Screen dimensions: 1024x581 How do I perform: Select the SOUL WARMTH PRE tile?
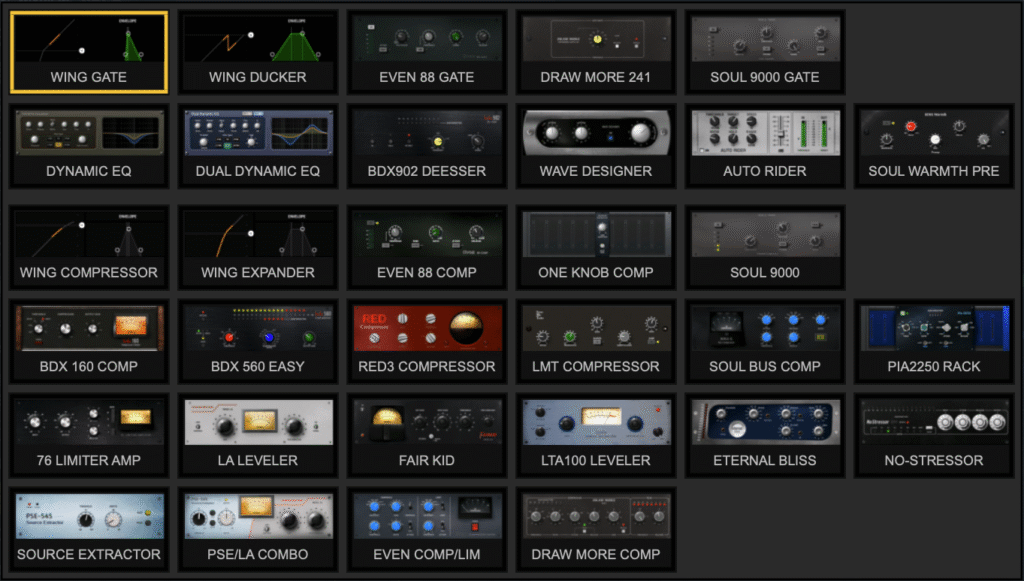[x=934, y=147]
